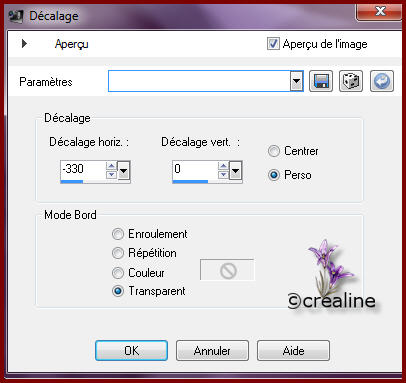Expand the Aperçu preview triangle
The width and height of the screenshot is (406, 383).
(24, 43)
